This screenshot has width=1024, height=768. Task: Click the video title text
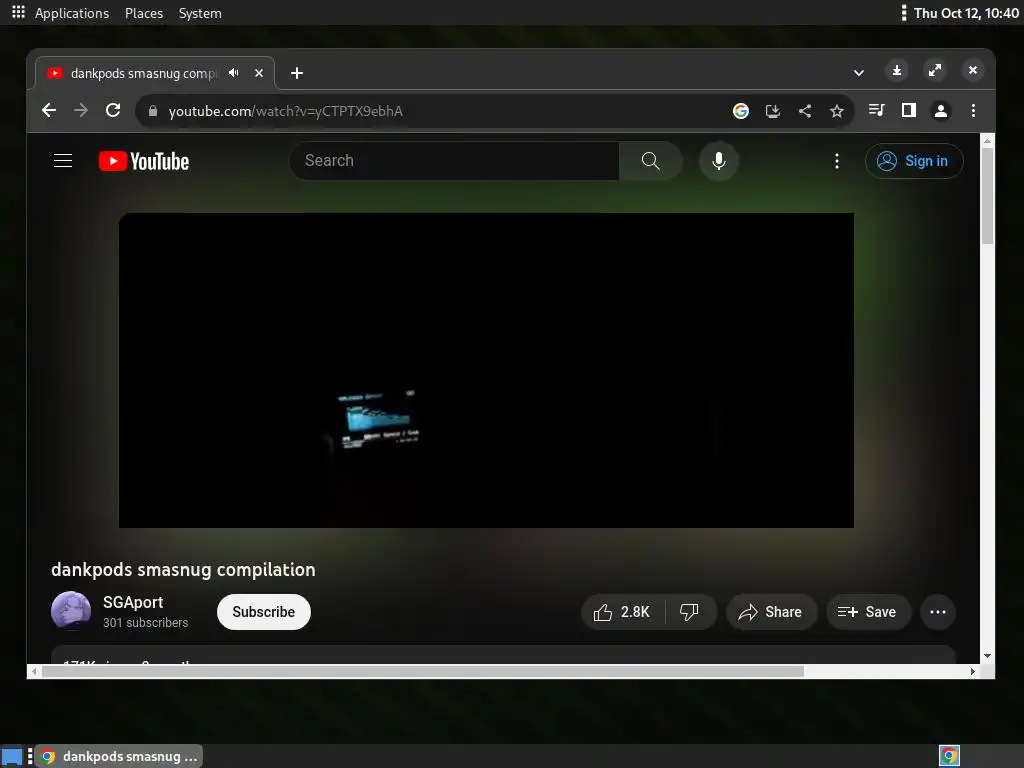tap(184, 569)
